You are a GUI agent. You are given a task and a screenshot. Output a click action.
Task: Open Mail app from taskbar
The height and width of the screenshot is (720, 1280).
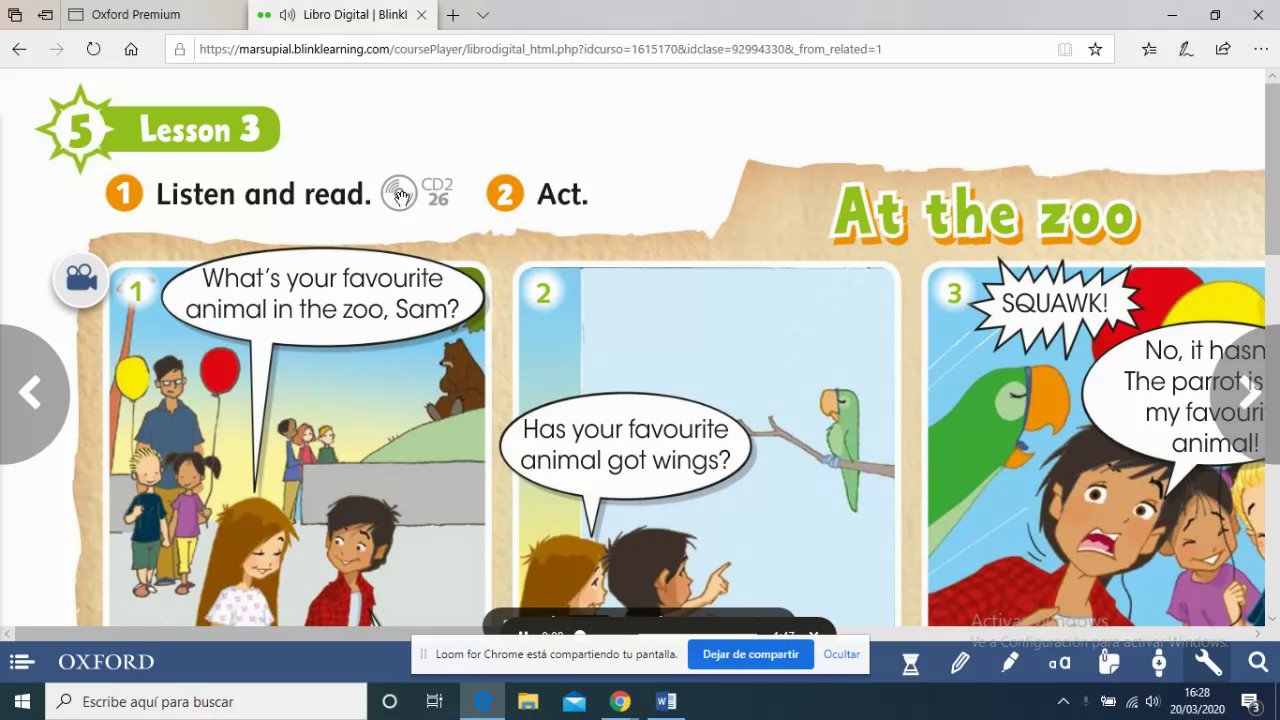(574, 702)
